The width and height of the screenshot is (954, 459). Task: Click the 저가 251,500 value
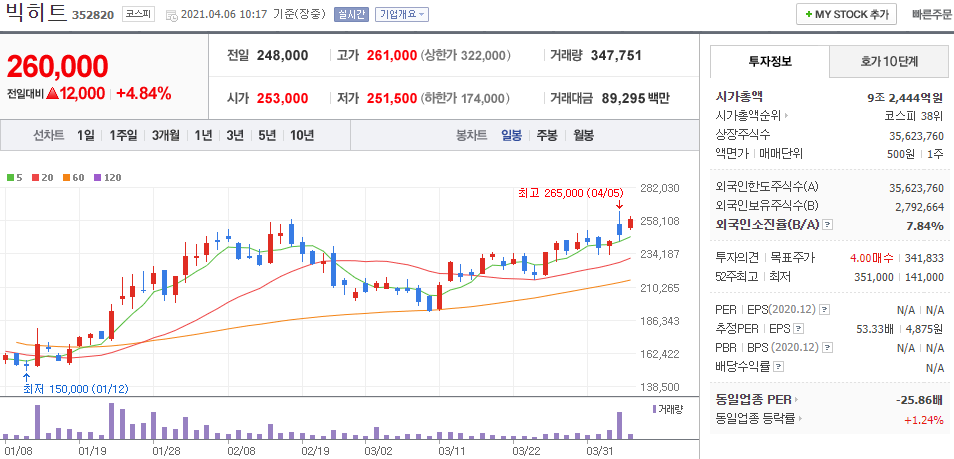(392, 98)
